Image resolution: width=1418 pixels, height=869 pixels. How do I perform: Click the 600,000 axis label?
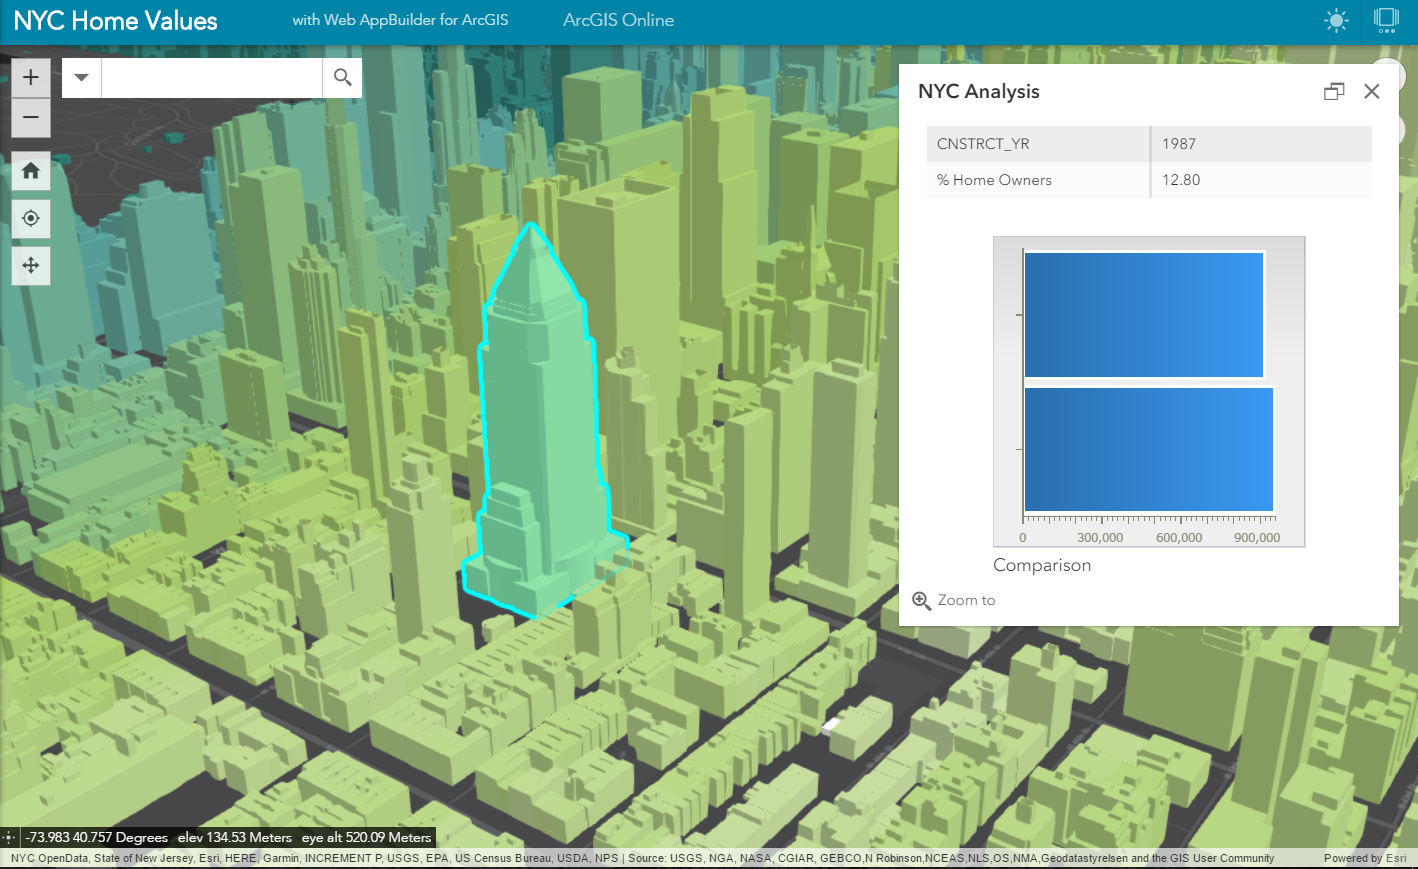pos(1179,538)
